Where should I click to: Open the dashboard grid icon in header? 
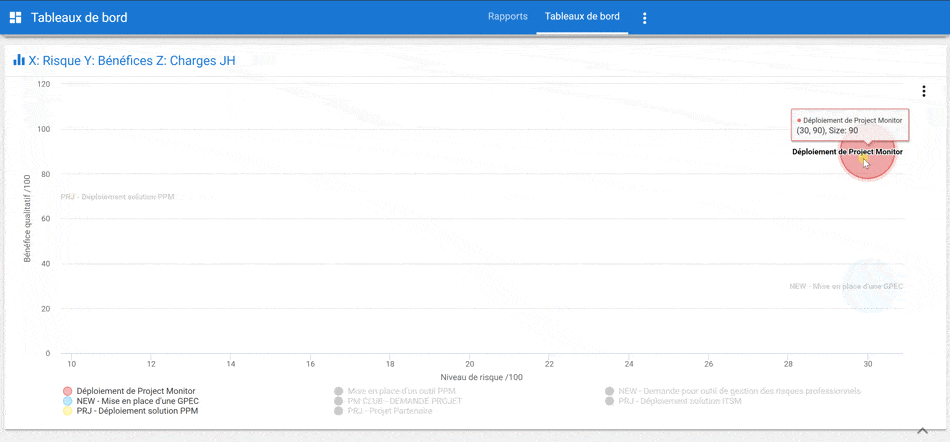16,18
